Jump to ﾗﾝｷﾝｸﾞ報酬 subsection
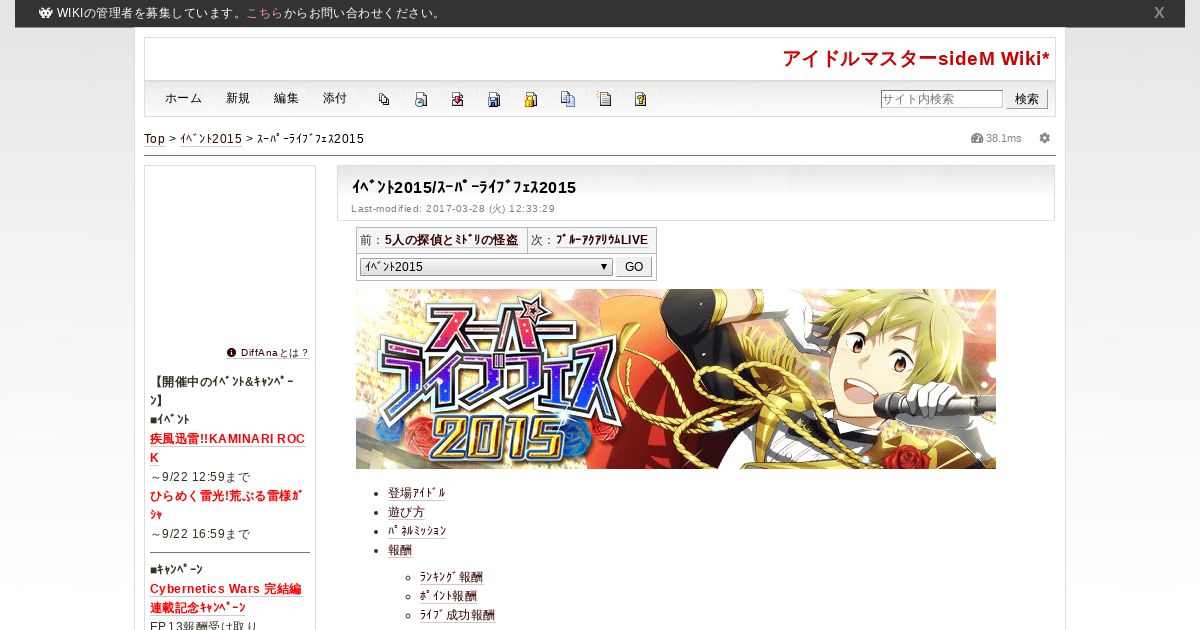The height and width of the screenshot is (630, 1200). pyautogui.click(x=451, y=577)
